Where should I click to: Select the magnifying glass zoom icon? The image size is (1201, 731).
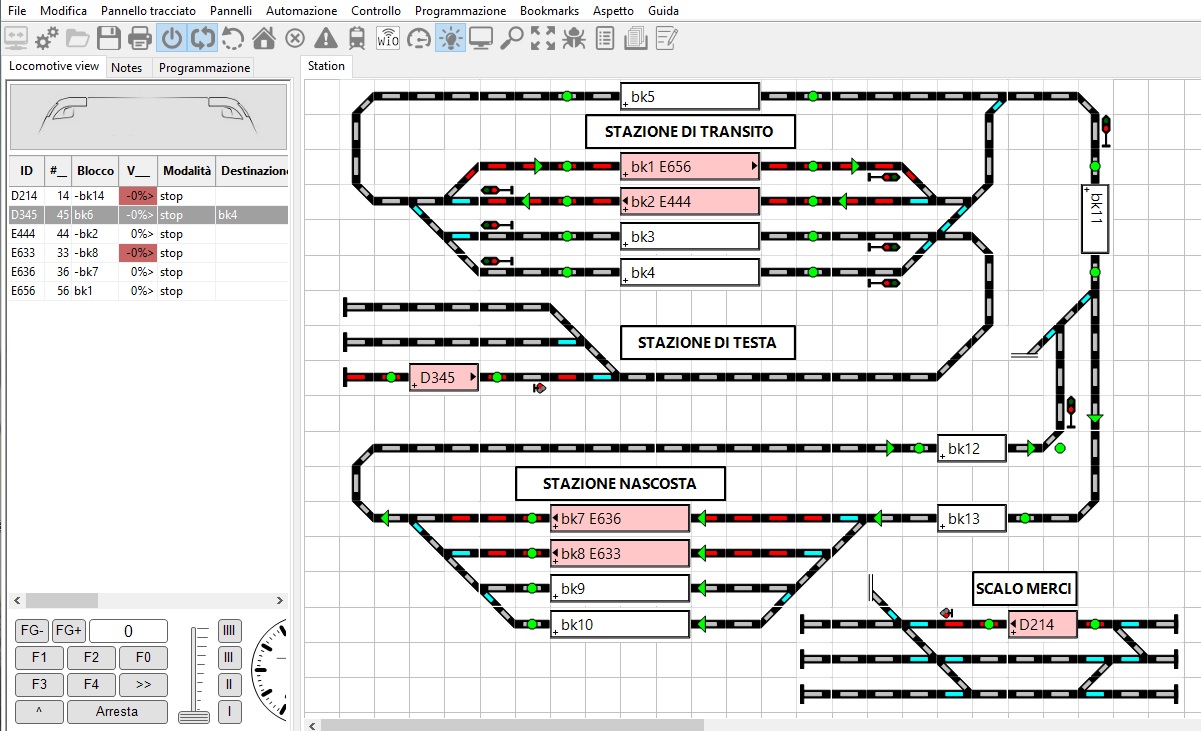[512, 39]
